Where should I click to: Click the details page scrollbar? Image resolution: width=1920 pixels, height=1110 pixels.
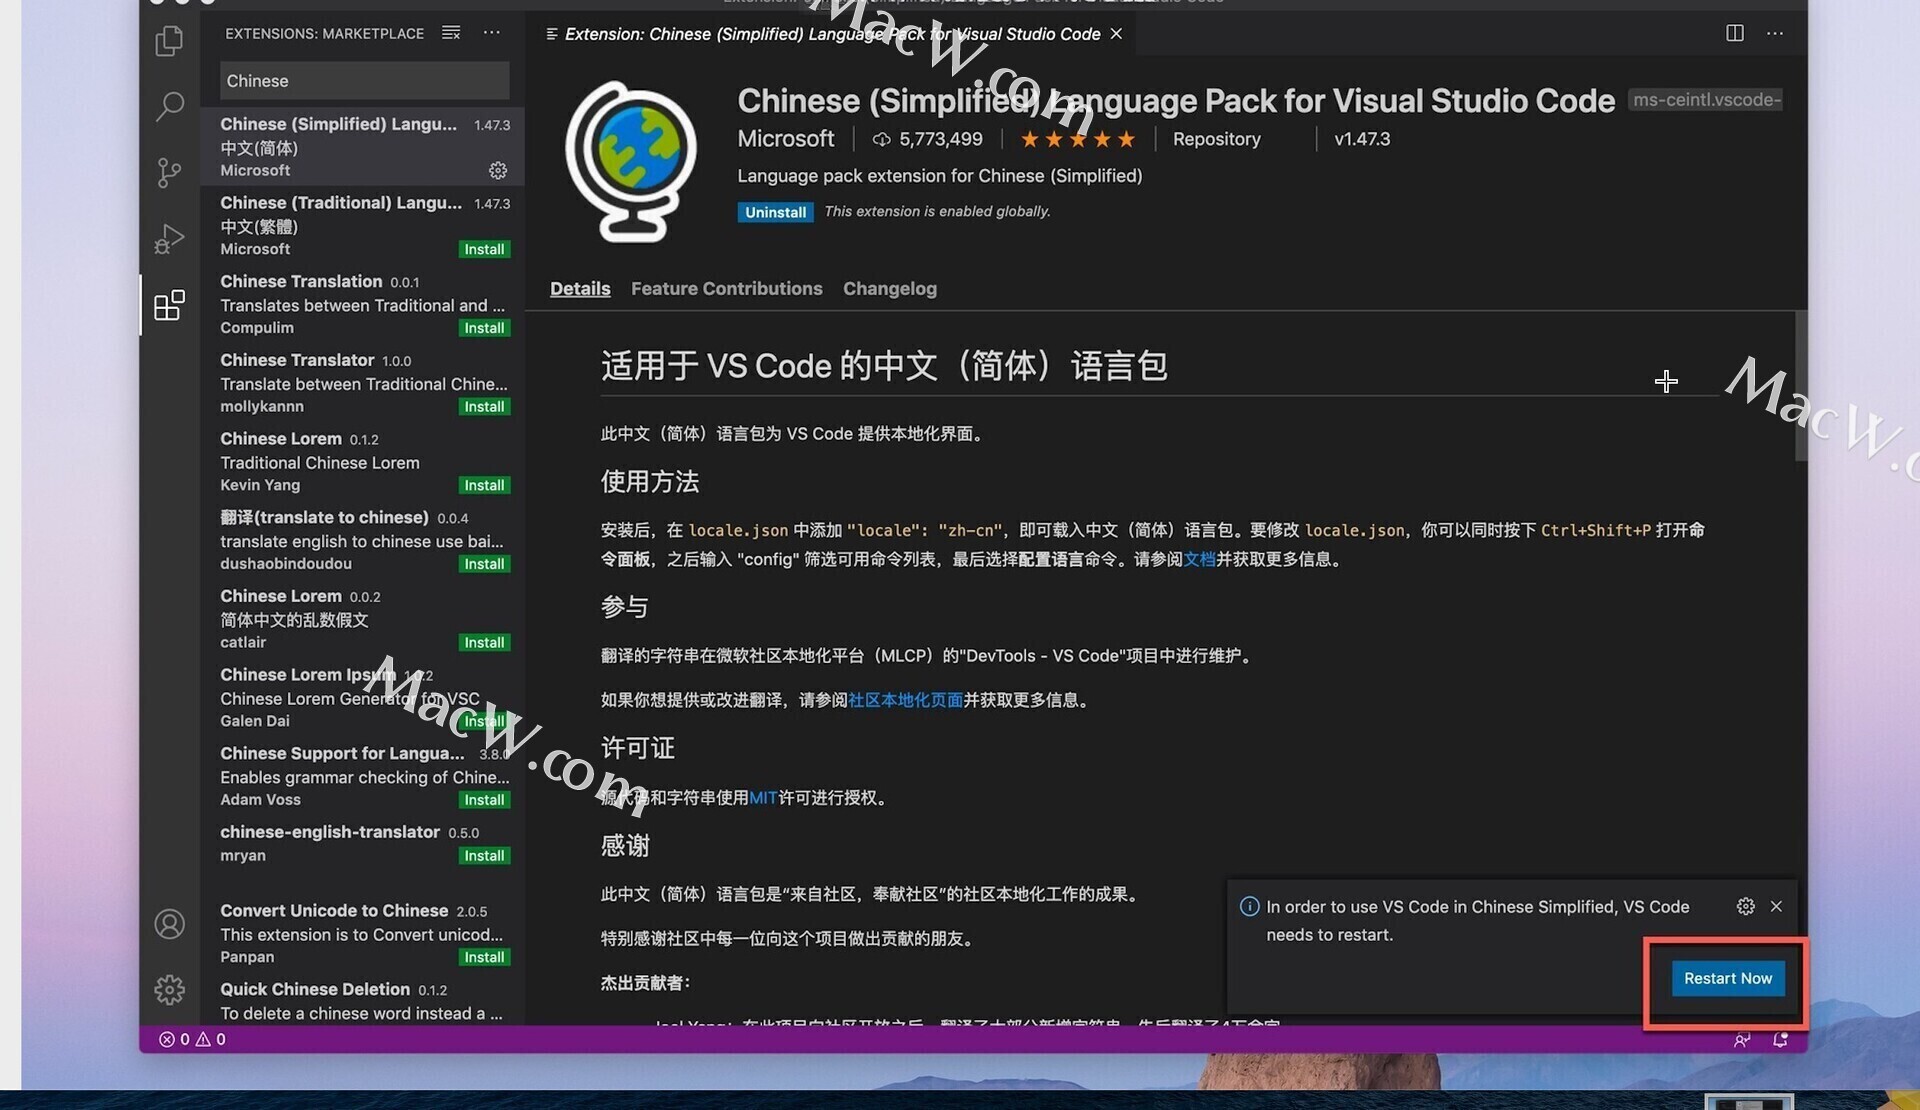(x=1801, y=386)
